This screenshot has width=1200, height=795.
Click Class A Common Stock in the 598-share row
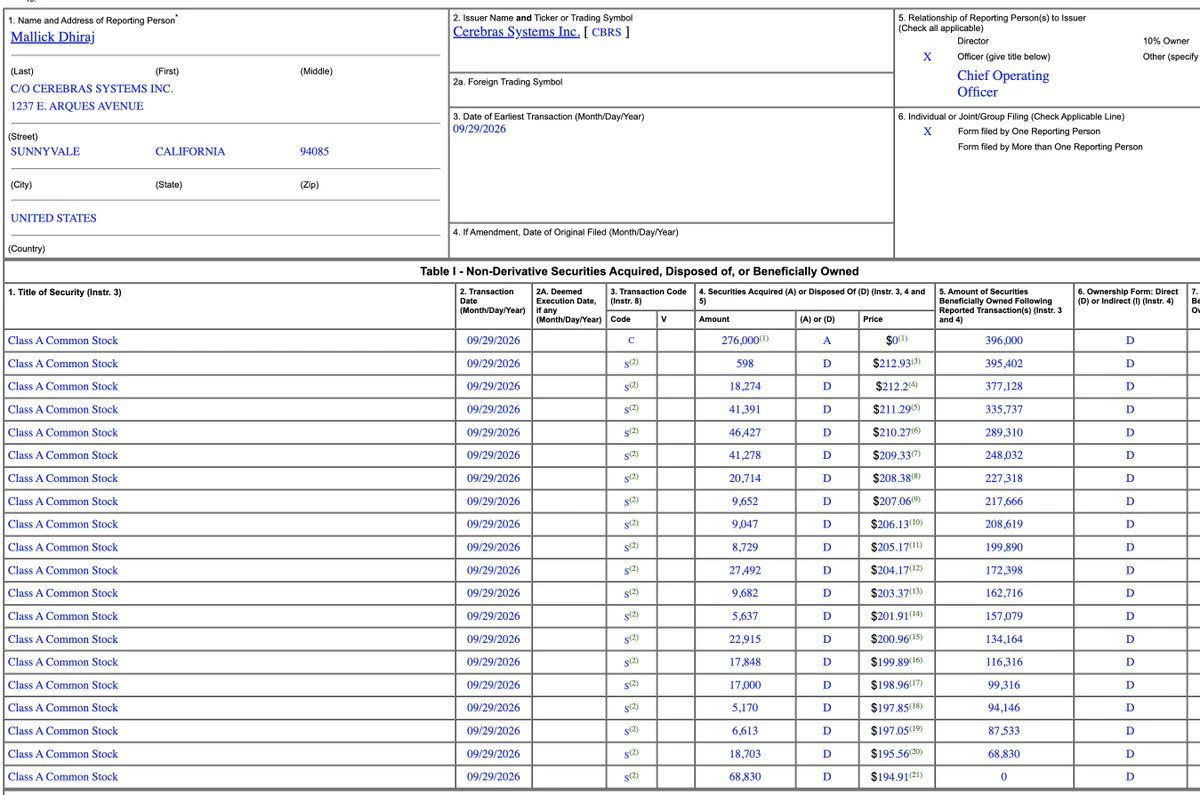(63, 363)
